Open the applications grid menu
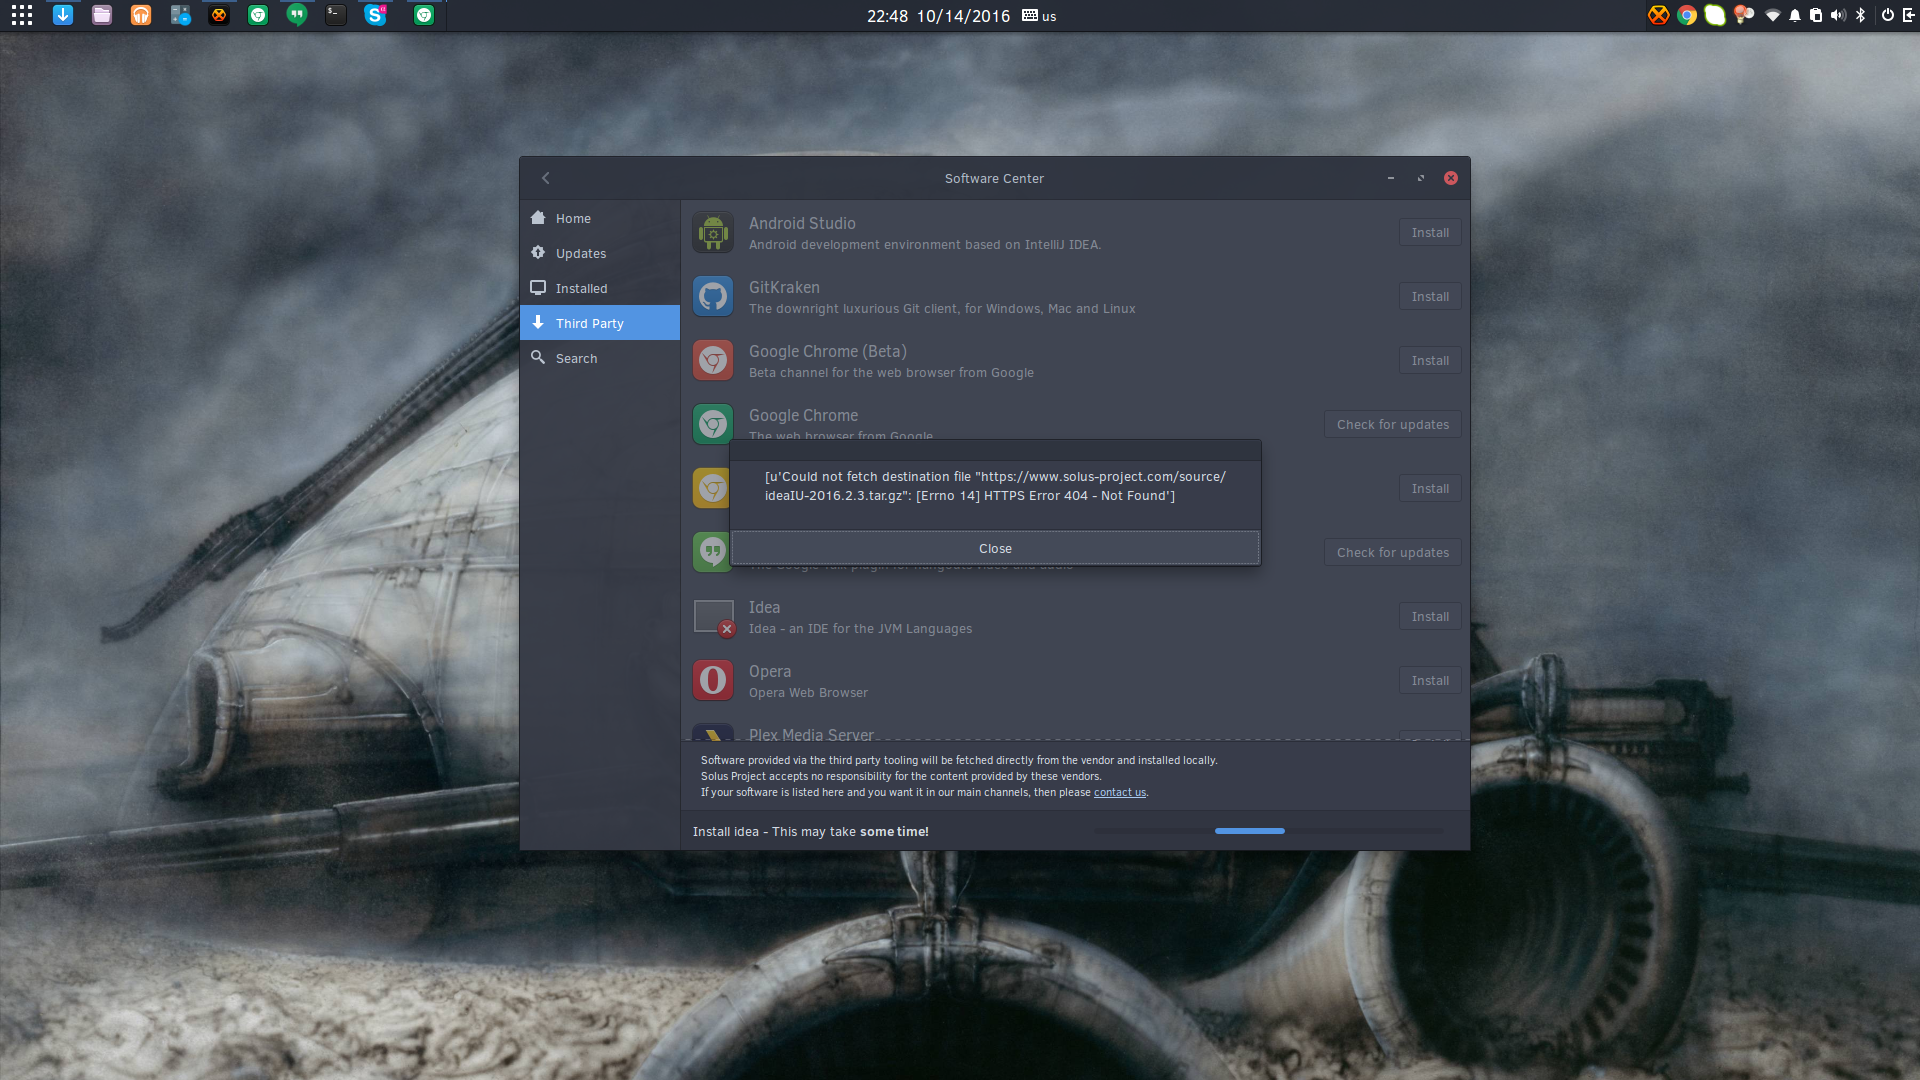This screenshot has width=1920, height=1080. pyautogui.click(x=22, y=15)
